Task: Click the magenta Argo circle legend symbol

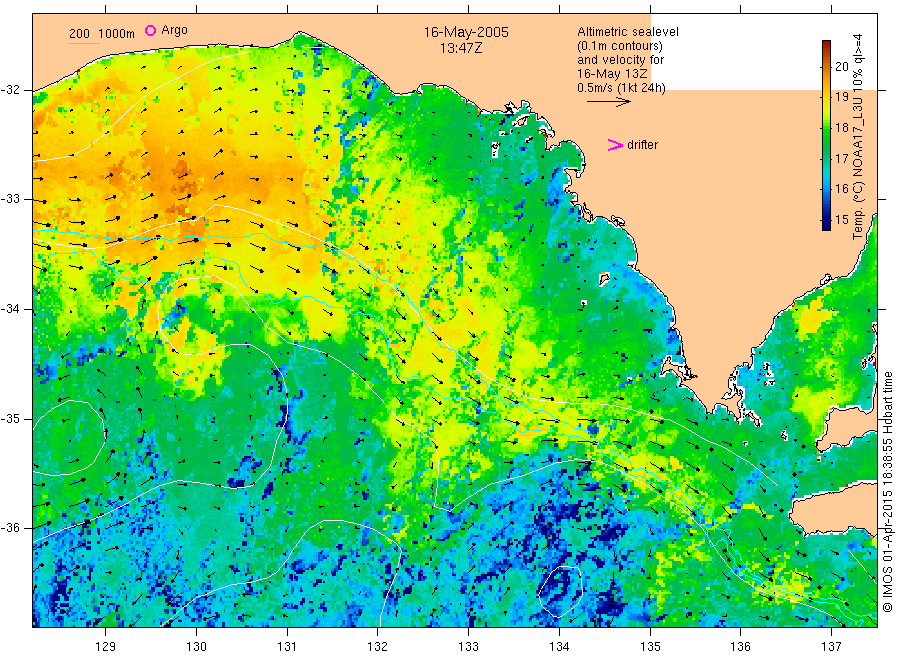Action: pyautogui.click(x=150, y=30)
